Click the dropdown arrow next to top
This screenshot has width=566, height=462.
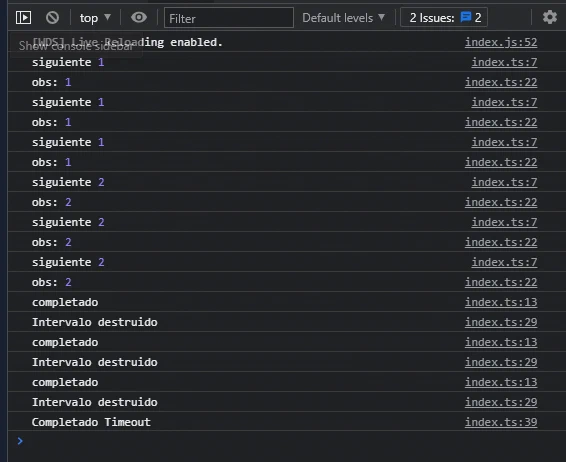pyautogui.click(x=107, y=17)
